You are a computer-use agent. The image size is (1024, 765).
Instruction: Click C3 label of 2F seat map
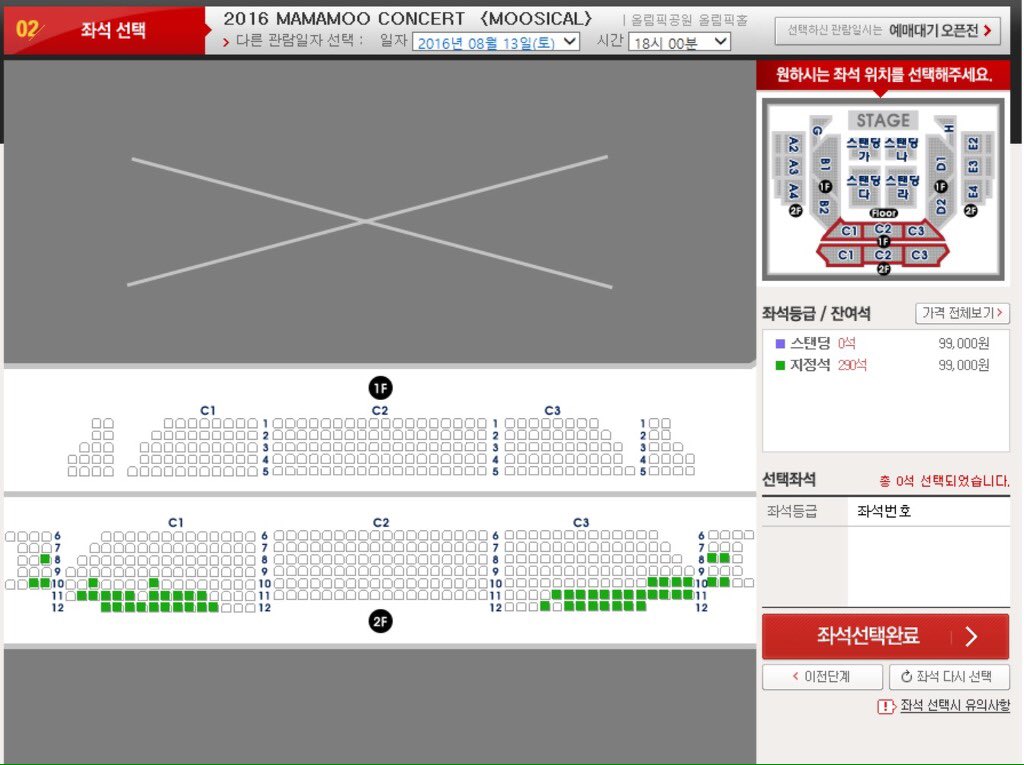point(581,523)
